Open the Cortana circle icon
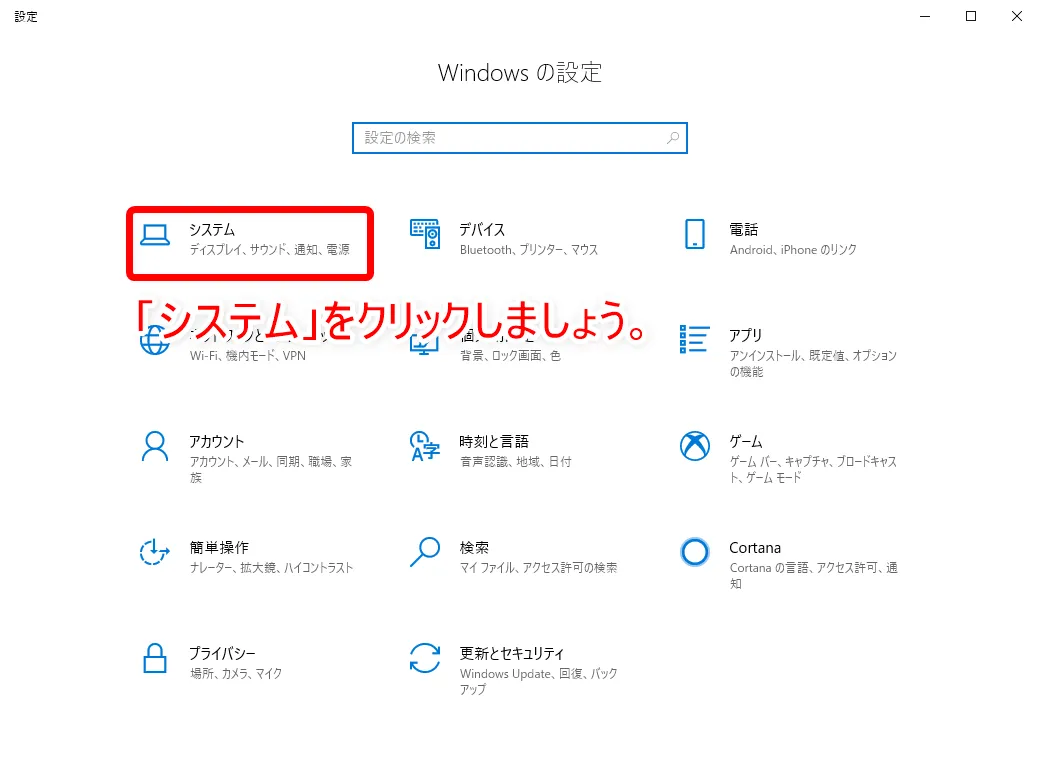1040x764 pixels. [694, 552]
